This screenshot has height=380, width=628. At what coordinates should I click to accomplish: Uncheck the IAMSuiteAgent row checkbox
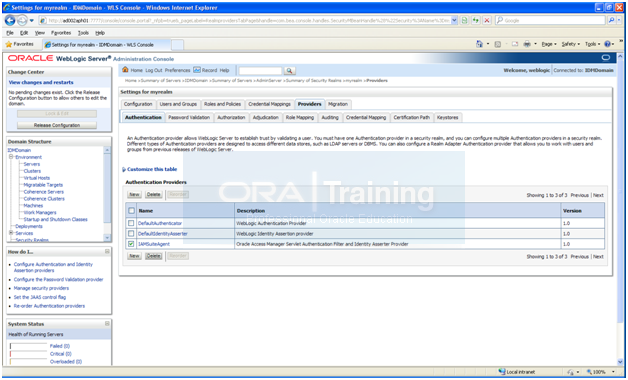coord(131,244)
